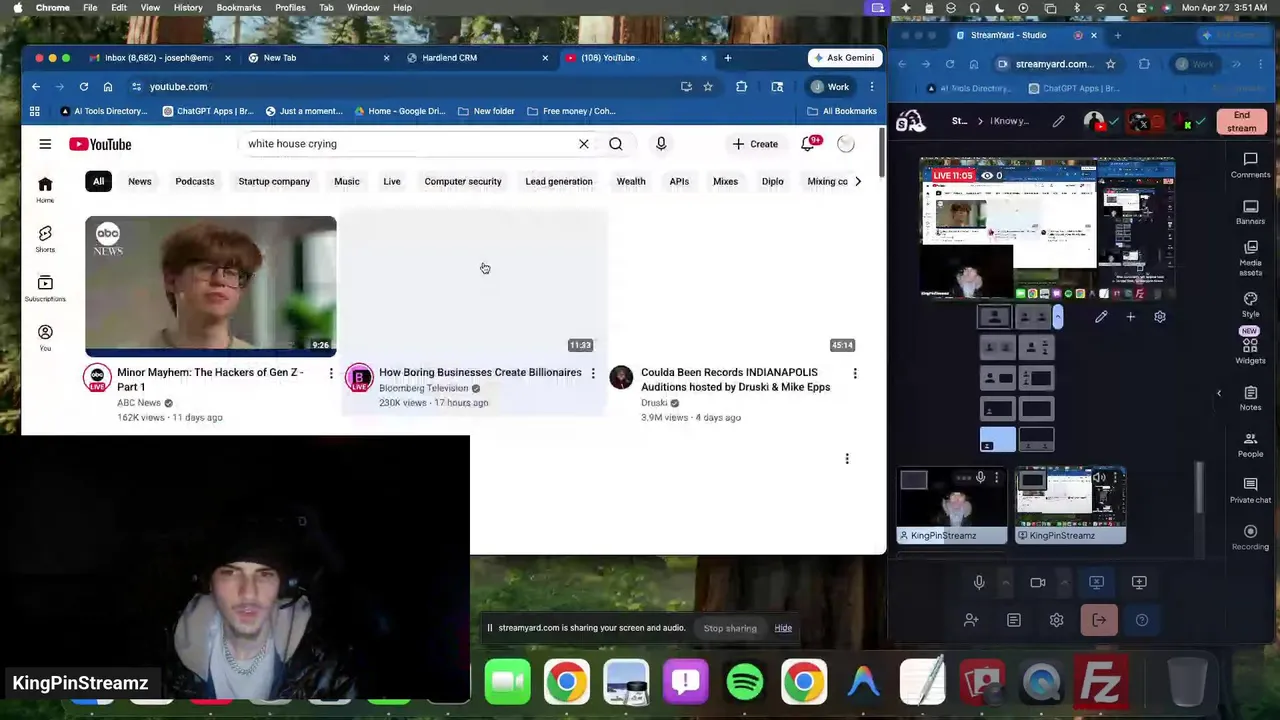Collapse StreamYard right sidebar arrow
Image resolution: width=1280 pixels, height=720 pixels.
click(1219, 394)
